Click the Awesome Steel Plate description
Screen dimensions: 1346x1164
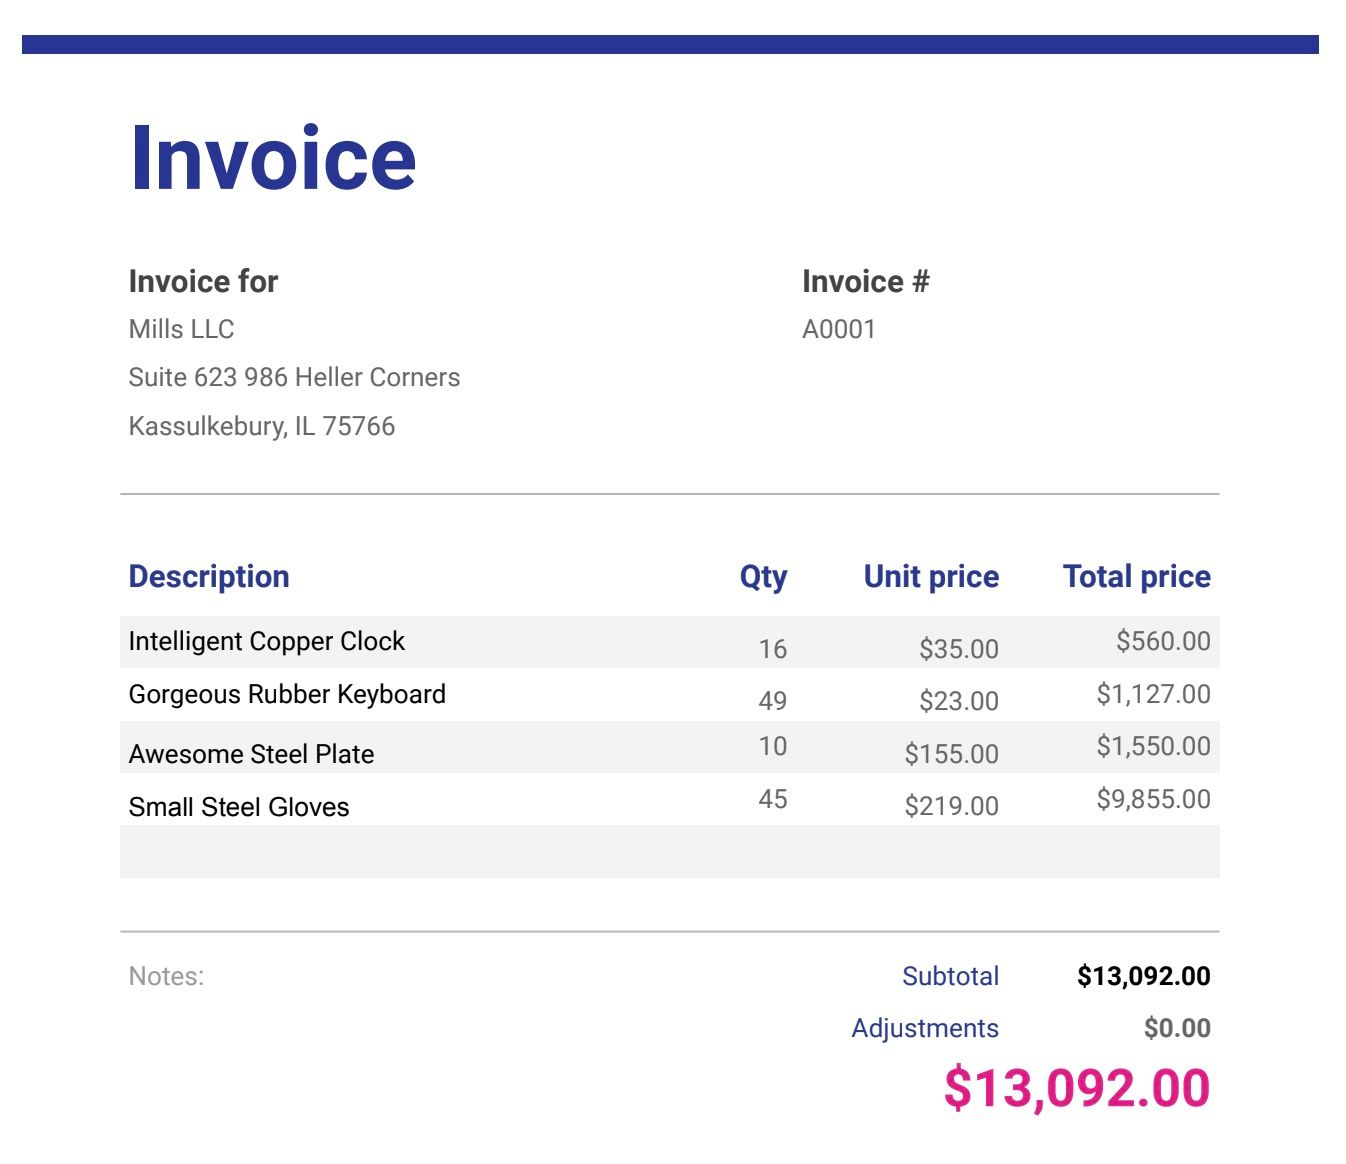click(251, 754)
